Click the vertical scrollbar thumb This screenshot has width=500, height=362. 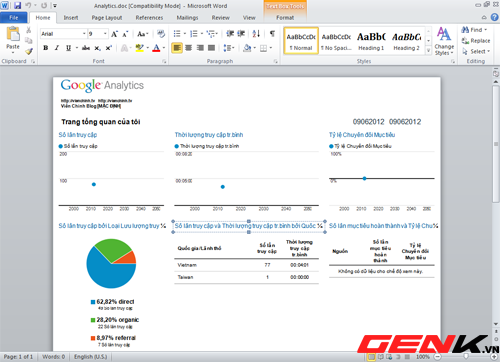click(x=496, y=143)
